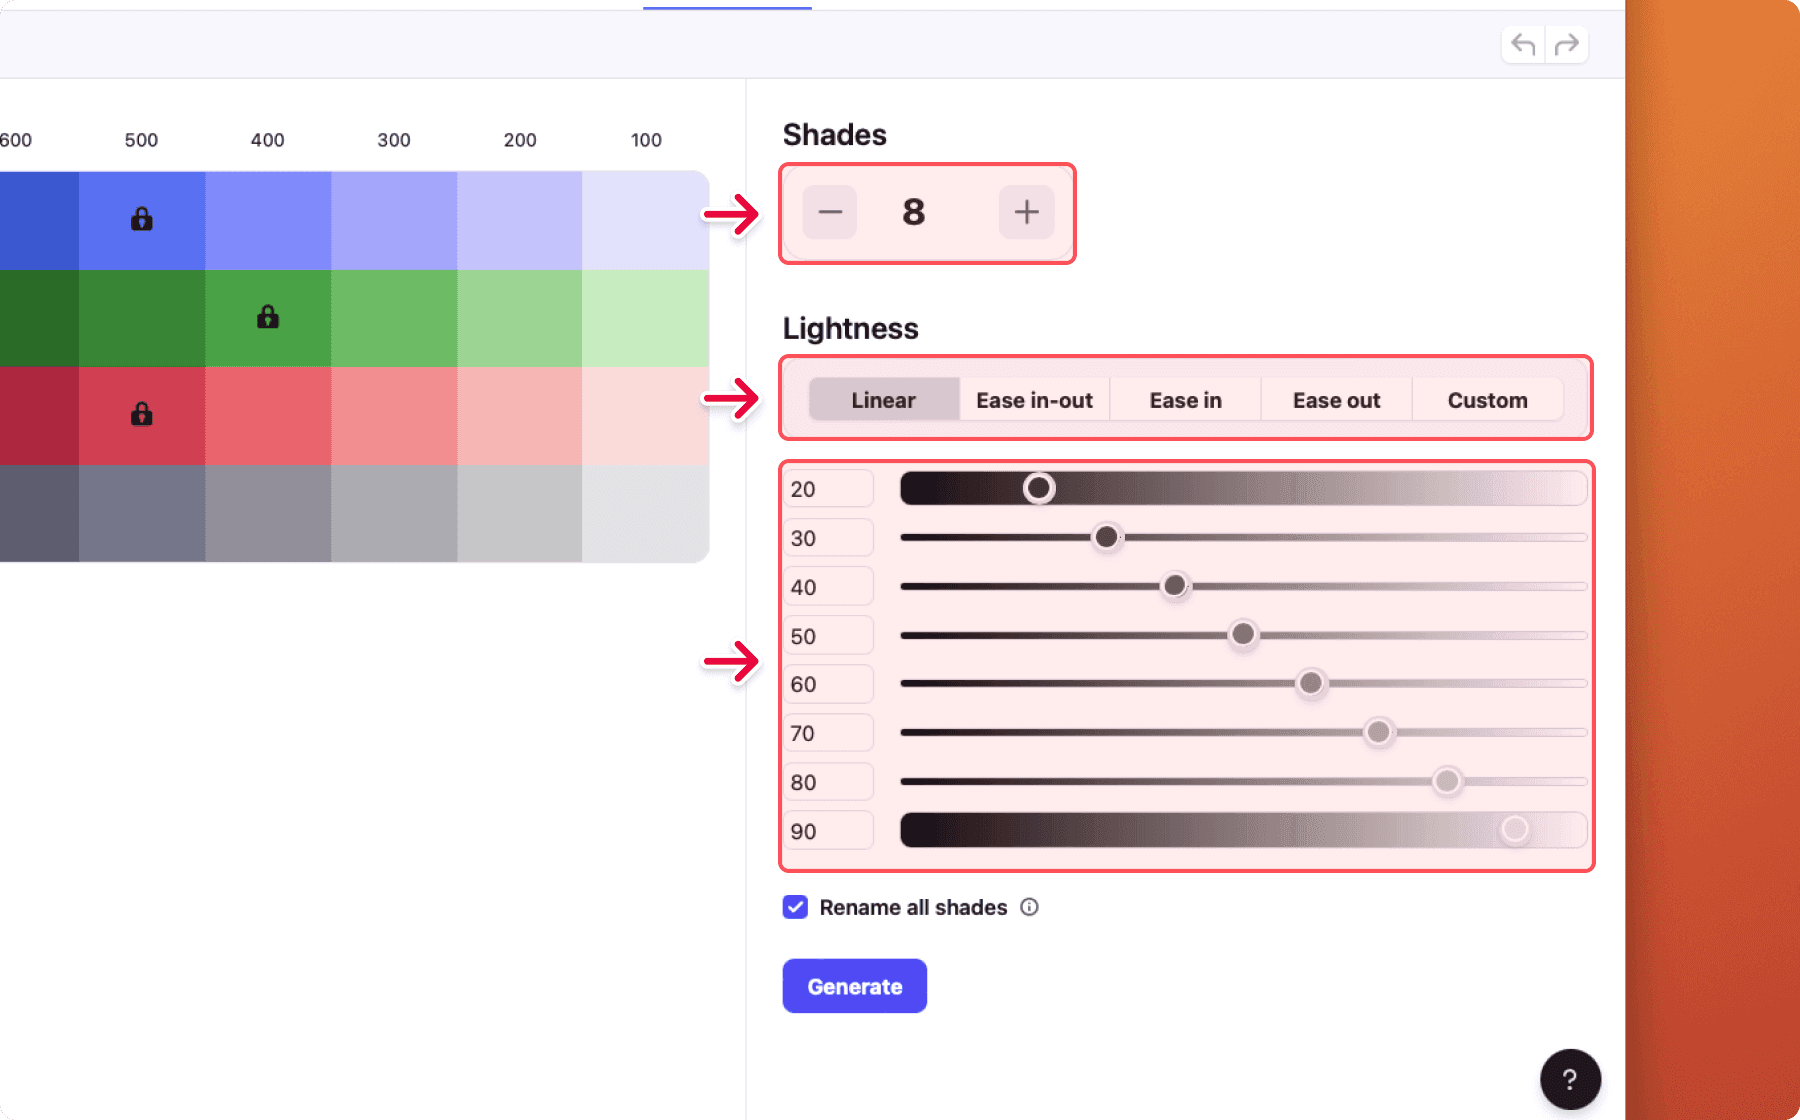Image resolution: width=1800 pixels, height=1120 pixels.
Task: Increase shades count with plus button
Action: coord(1026,212)
